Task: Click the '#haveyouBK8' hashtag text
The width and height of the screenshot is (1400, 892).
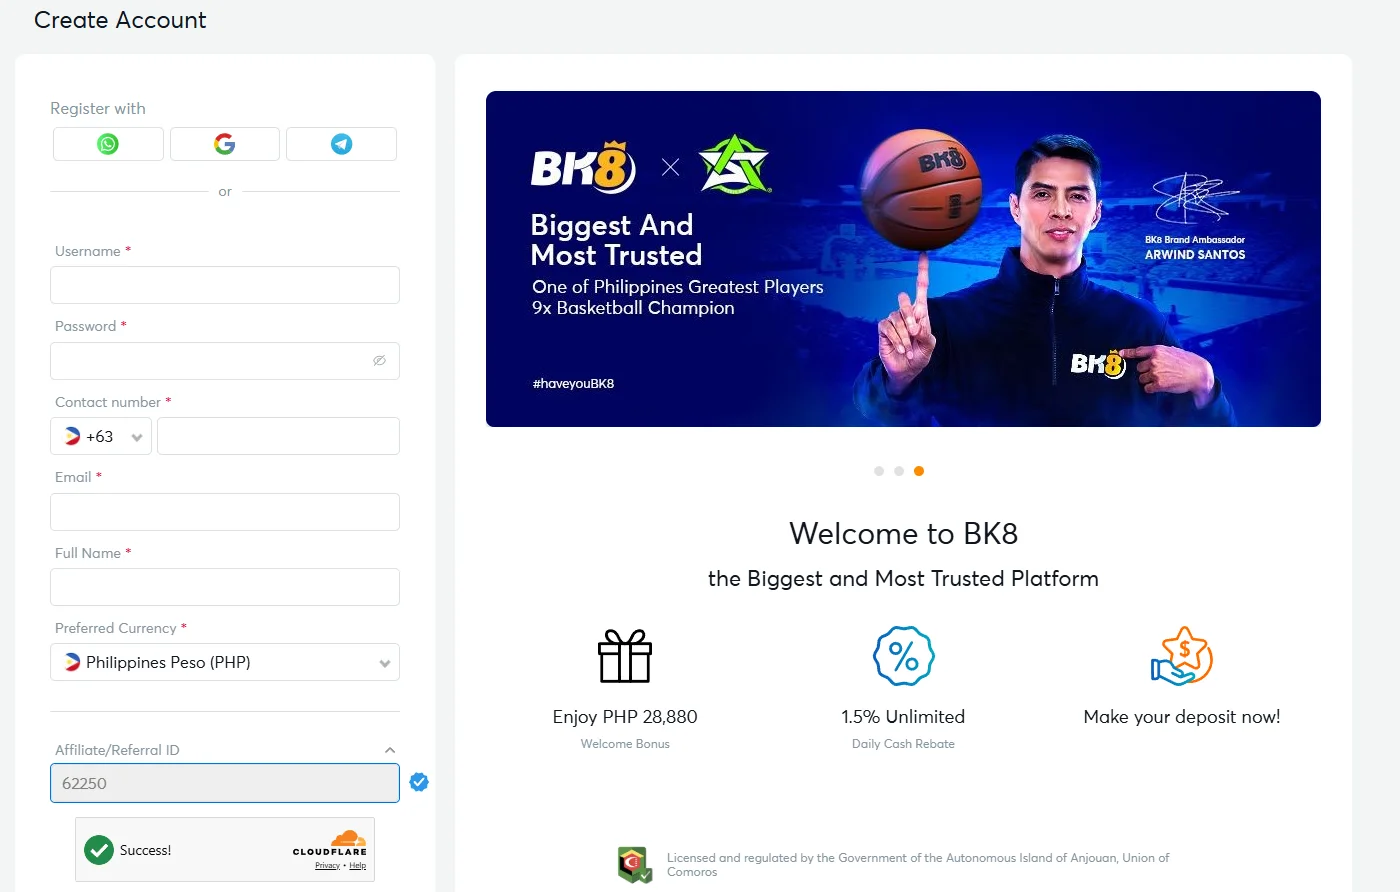Action: click(x=573, y=384)
